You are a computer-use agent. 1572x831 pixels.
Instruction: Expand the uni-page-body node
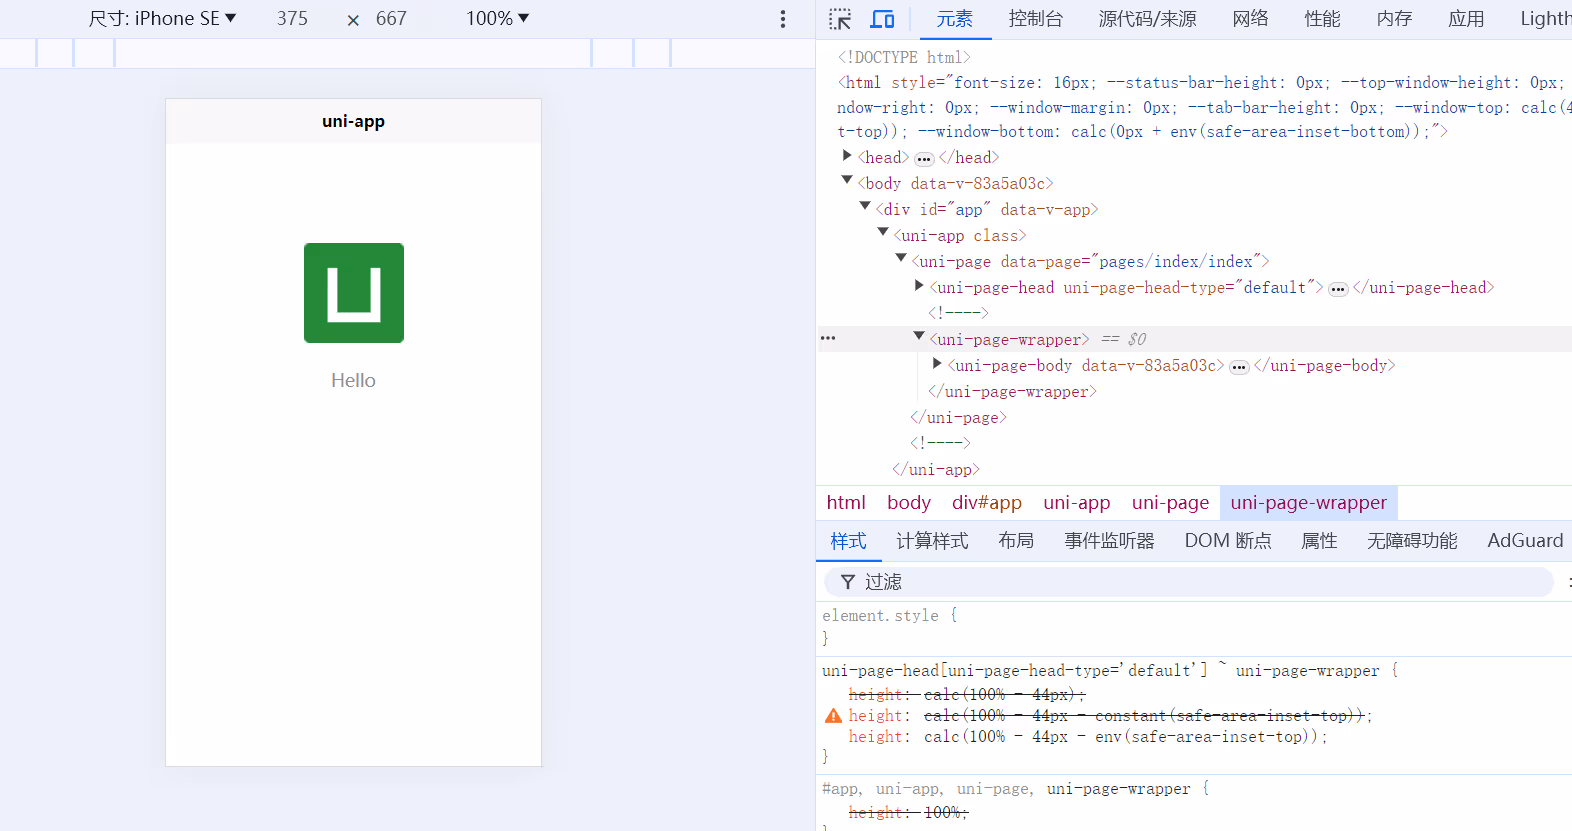(937, 363)
